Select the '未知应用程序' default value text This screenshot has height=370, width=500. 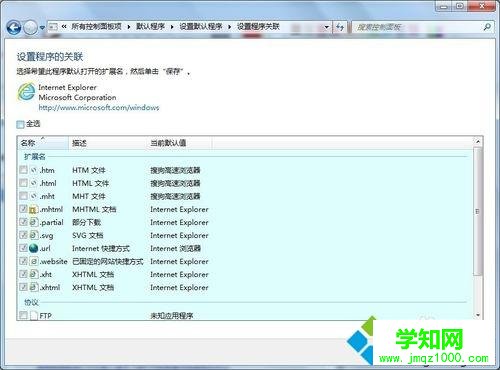point(172,315)
